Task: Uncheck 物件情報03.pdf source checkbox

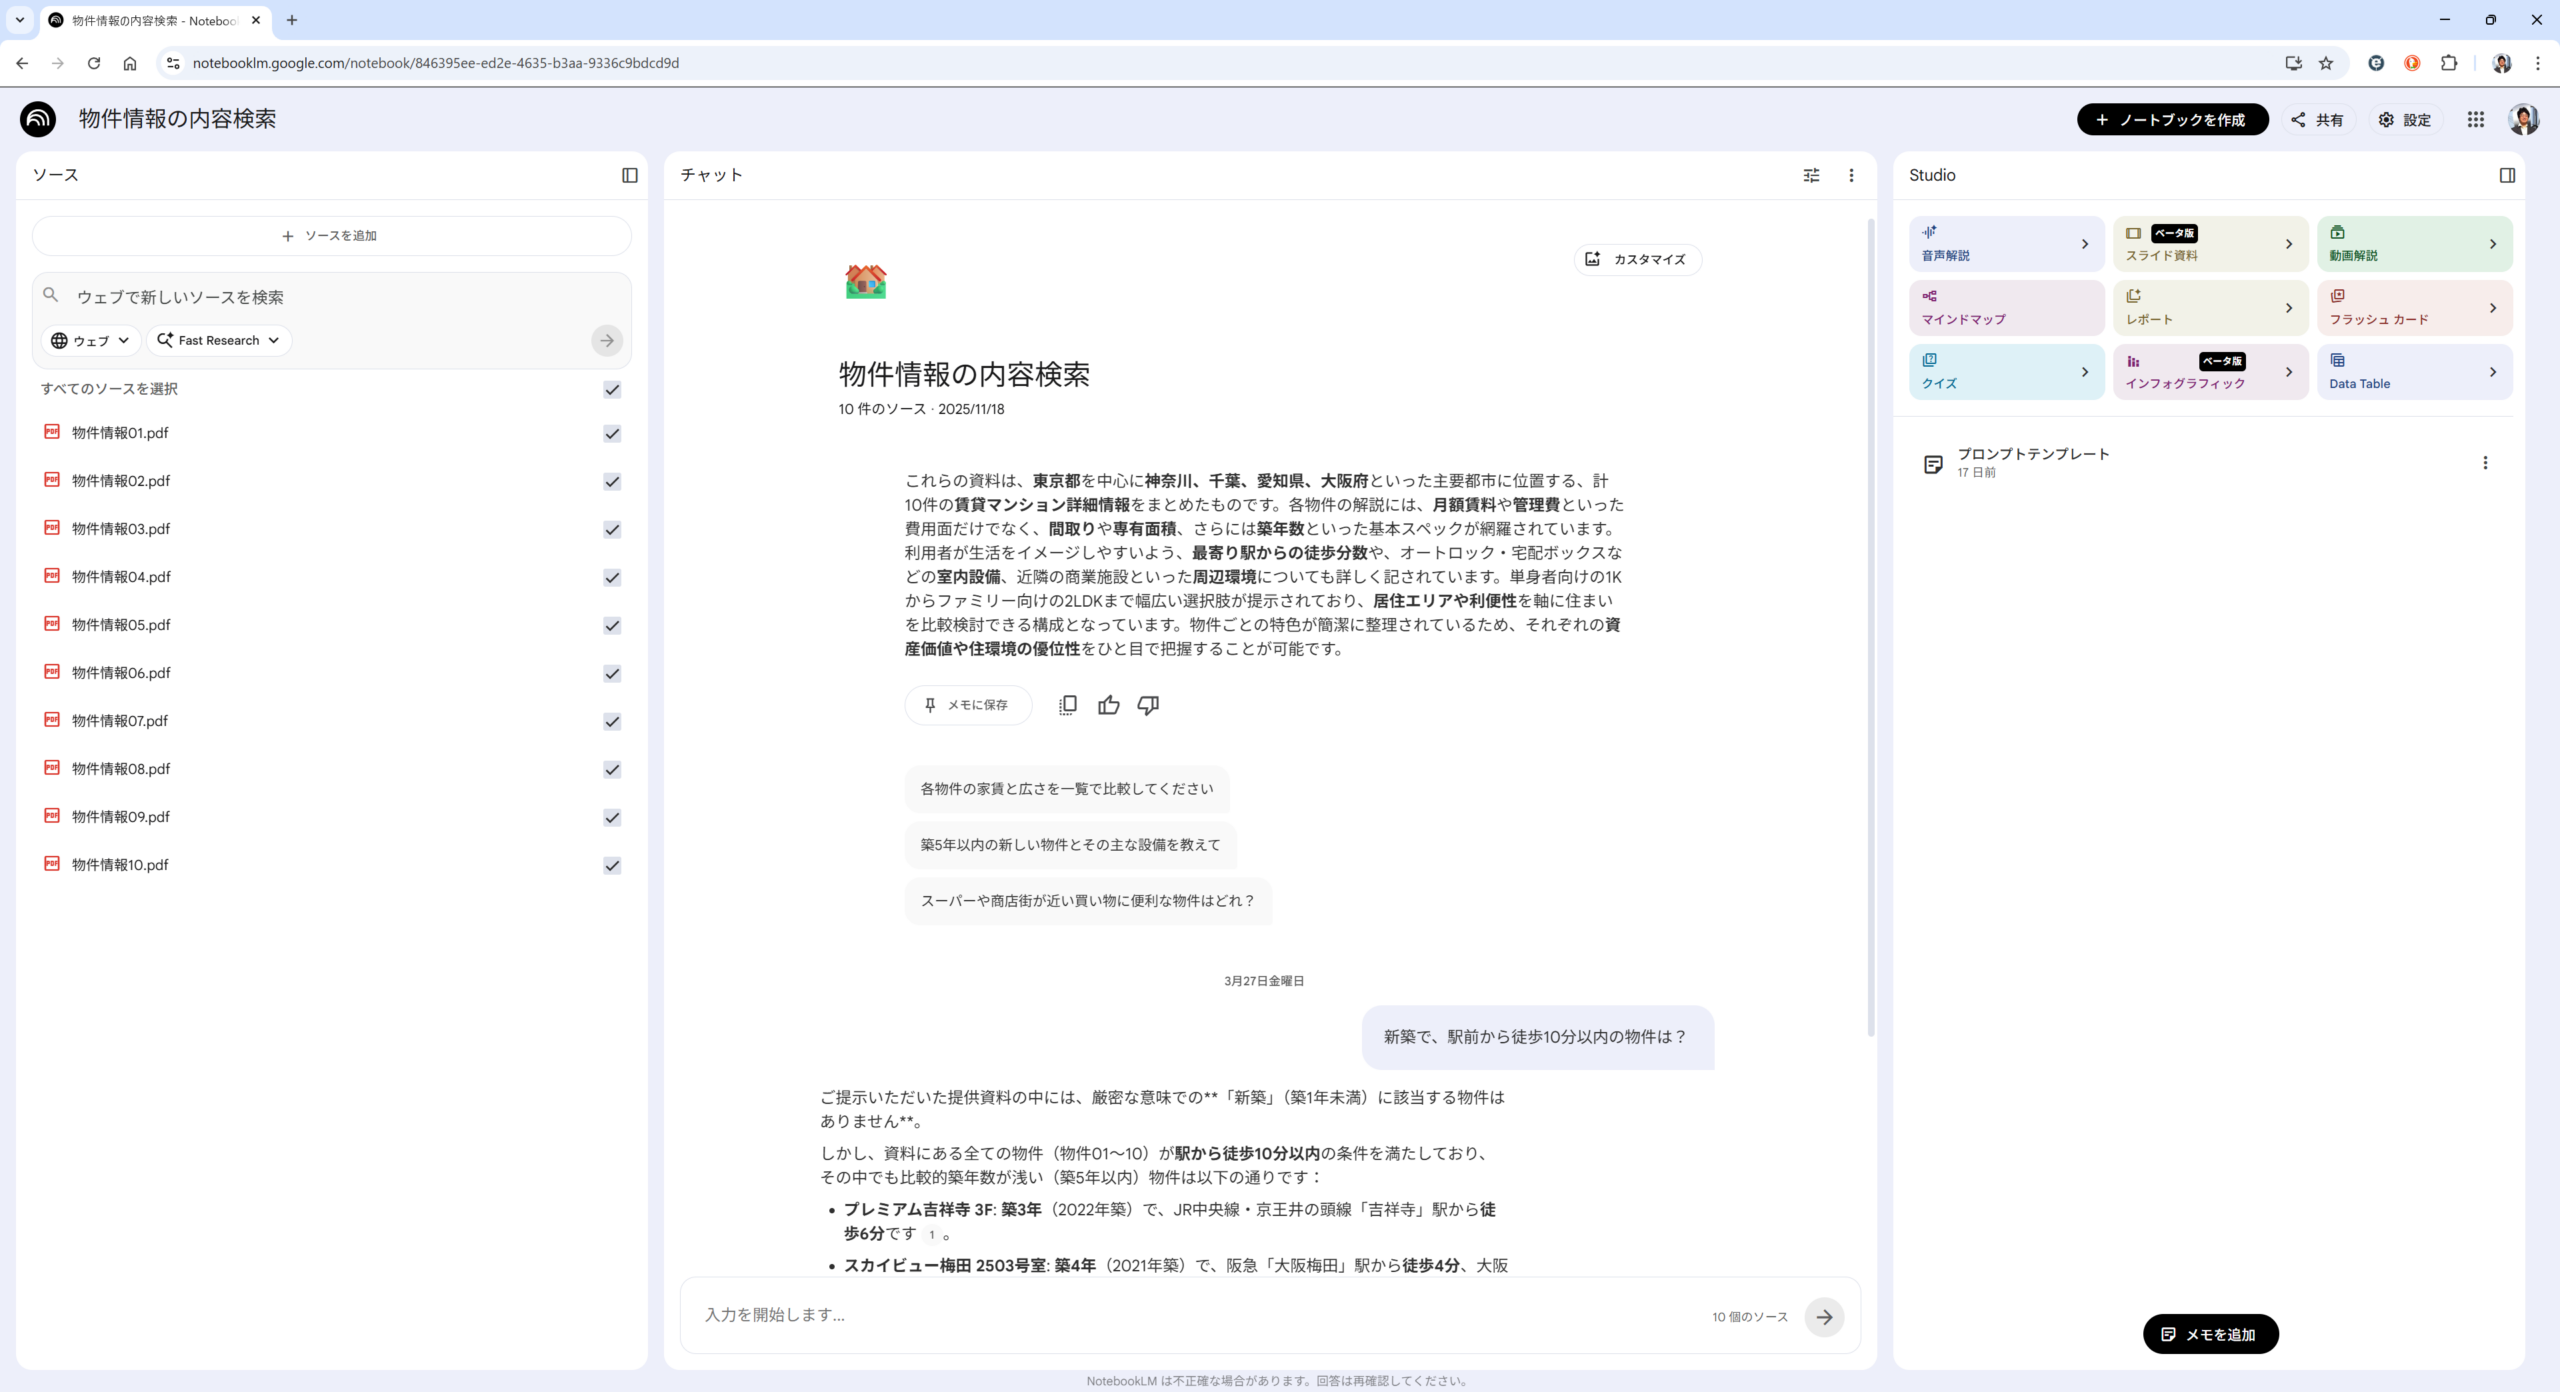Action: [x=612, y=529]
